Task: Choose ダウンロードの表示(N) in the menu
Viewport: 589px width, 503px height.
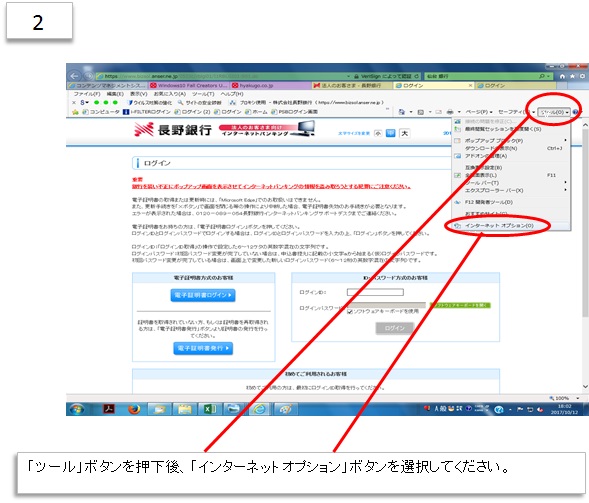Action: pyautogui.click(x=511, y=148)
